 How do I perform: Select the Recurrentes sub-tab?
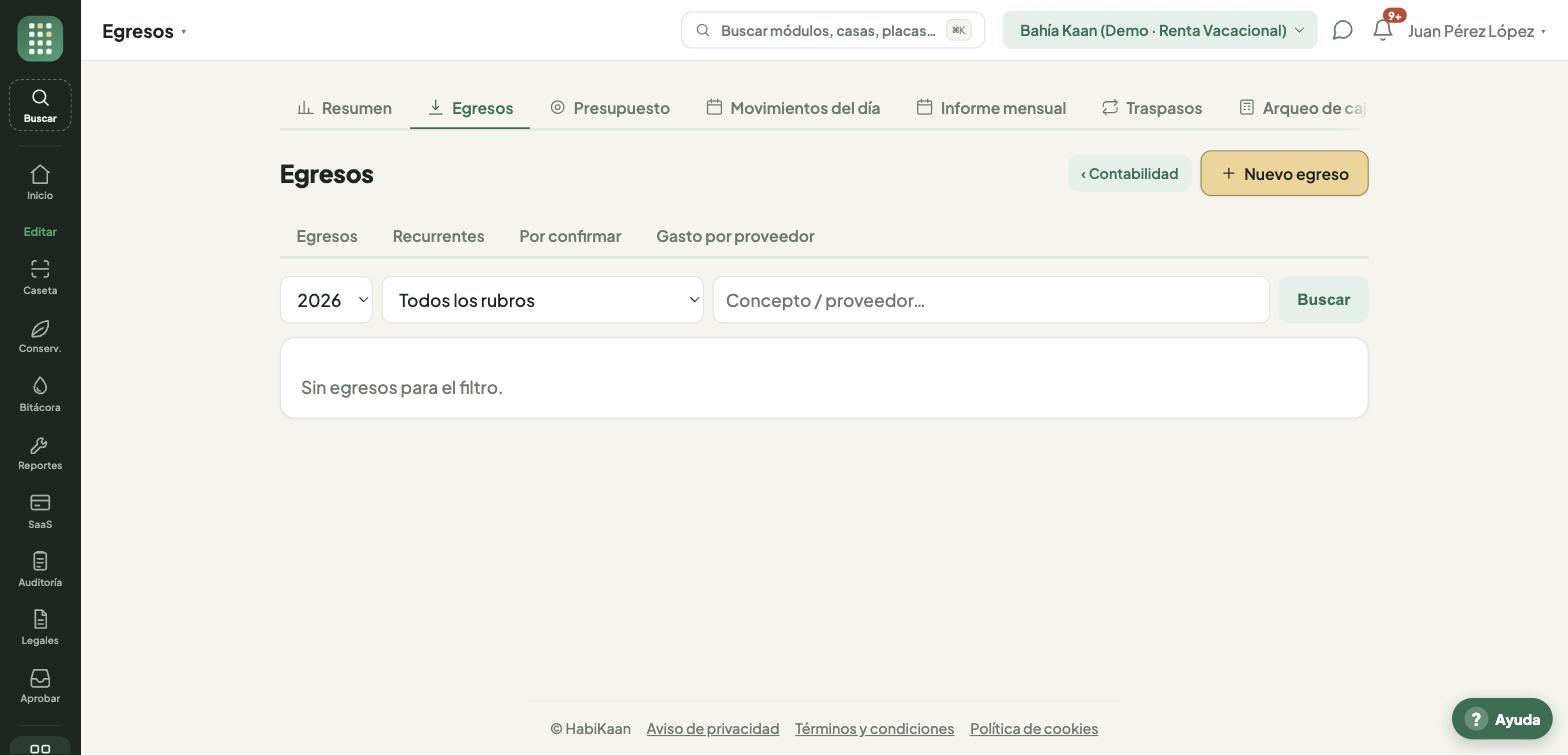click(x=438, y=236)
